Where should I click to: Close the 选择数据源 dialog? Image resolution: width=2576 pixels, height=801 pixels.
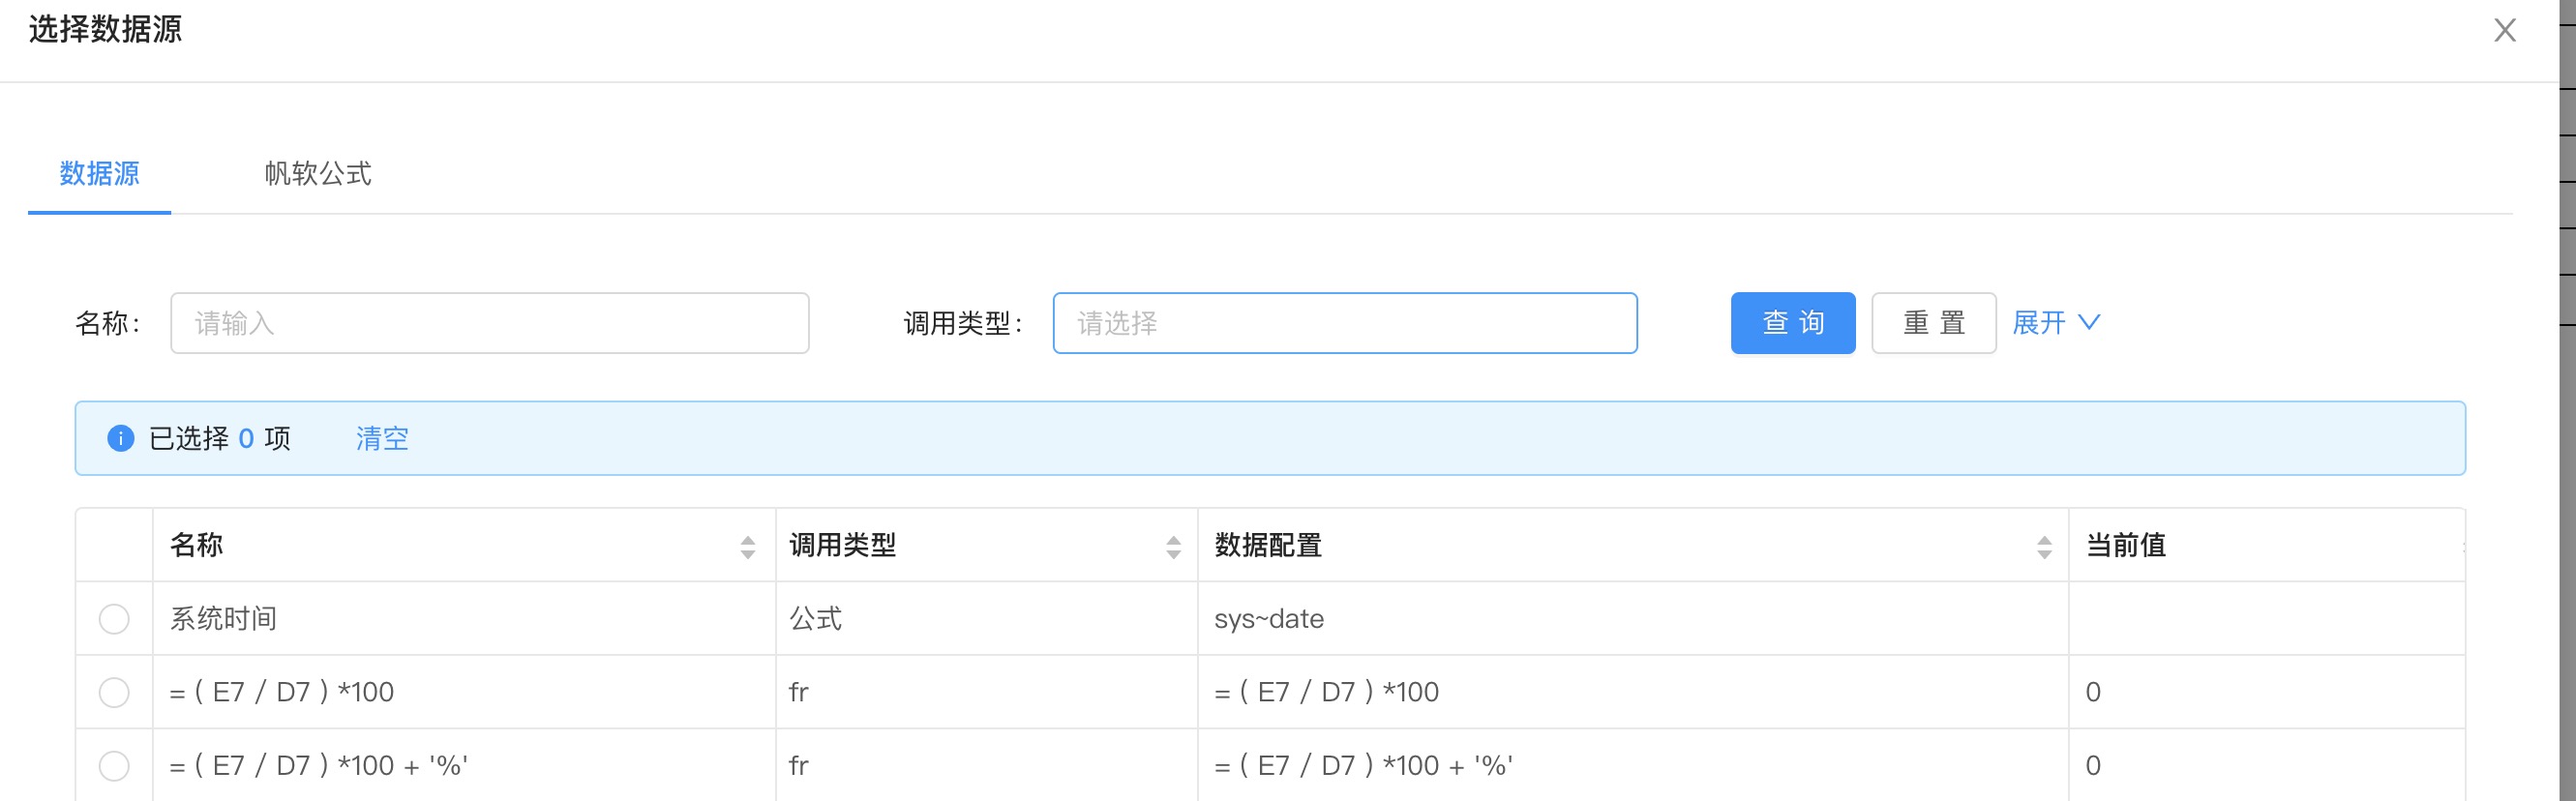[x=2504, y=30]
